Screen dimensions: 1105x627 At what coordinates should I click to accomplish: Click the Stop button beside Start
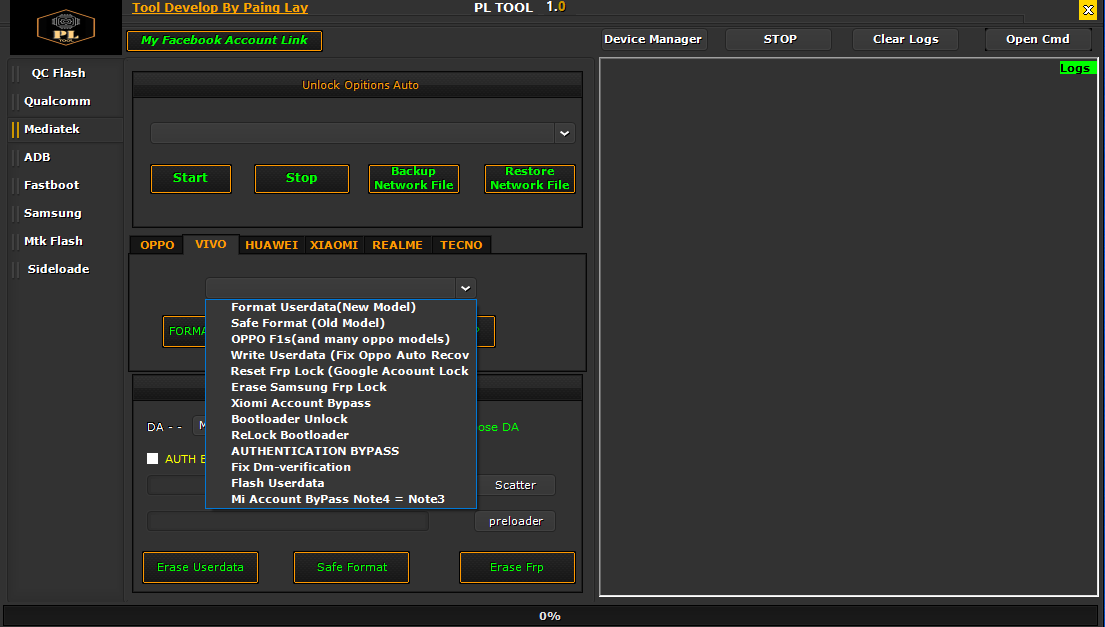[302, 178]
